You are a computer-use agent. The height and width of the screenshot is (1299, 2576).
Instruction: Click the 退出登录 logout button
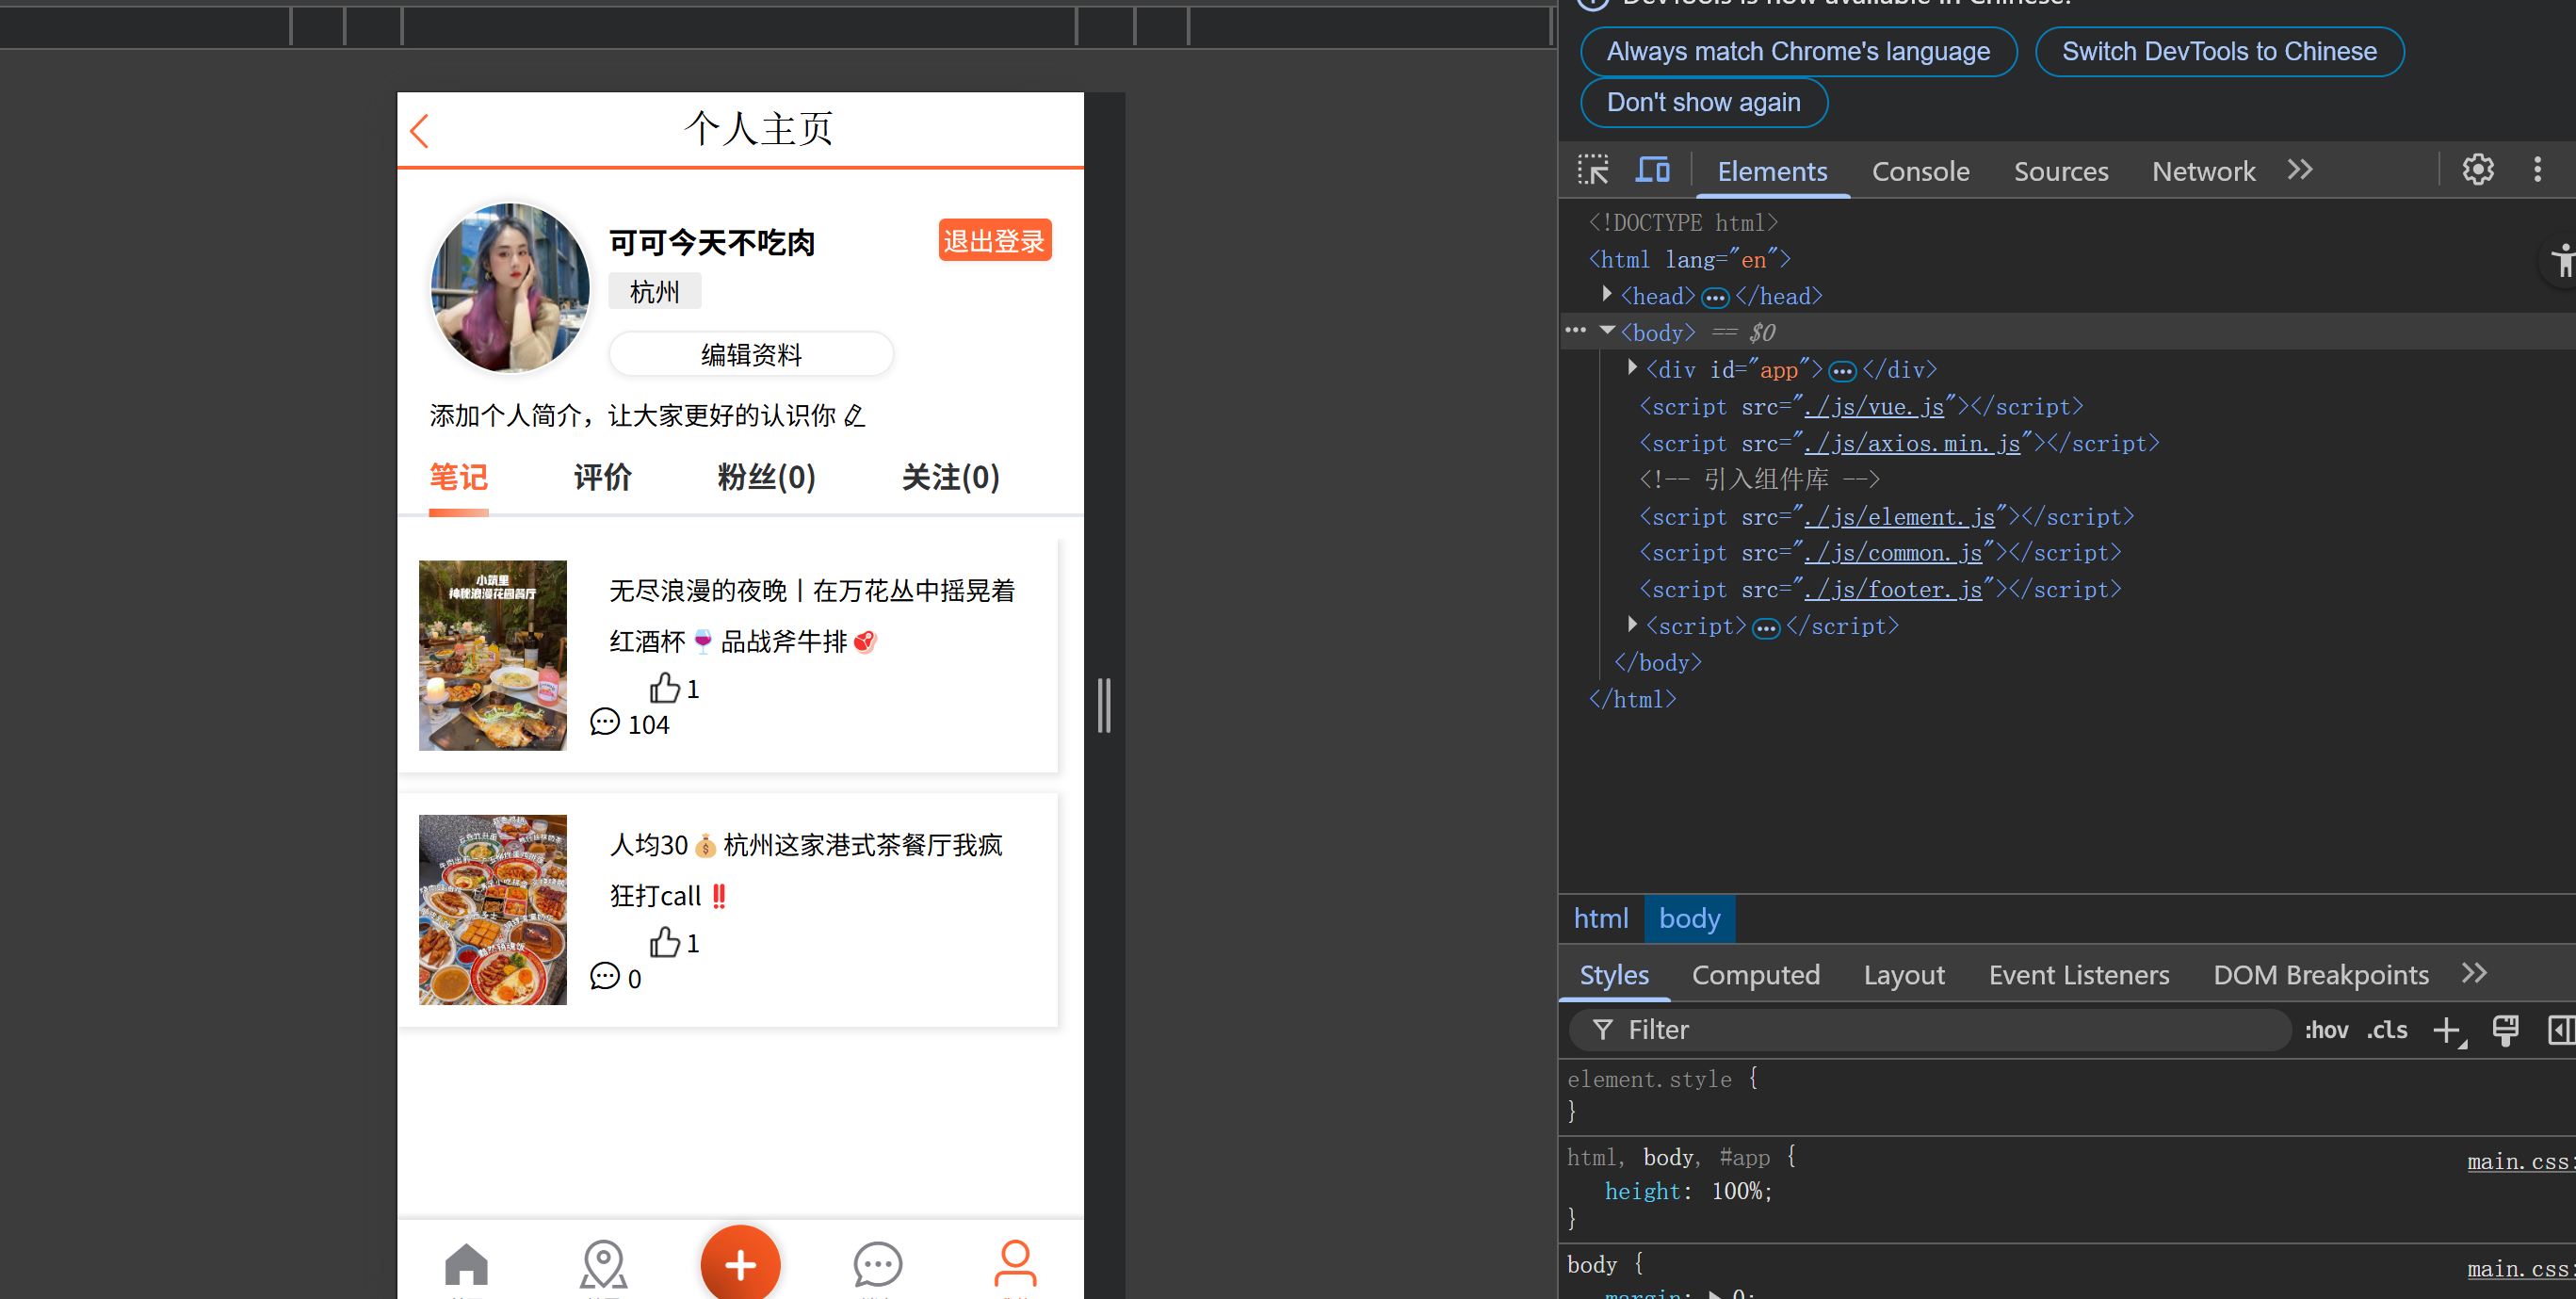click(x=994, y=240)
